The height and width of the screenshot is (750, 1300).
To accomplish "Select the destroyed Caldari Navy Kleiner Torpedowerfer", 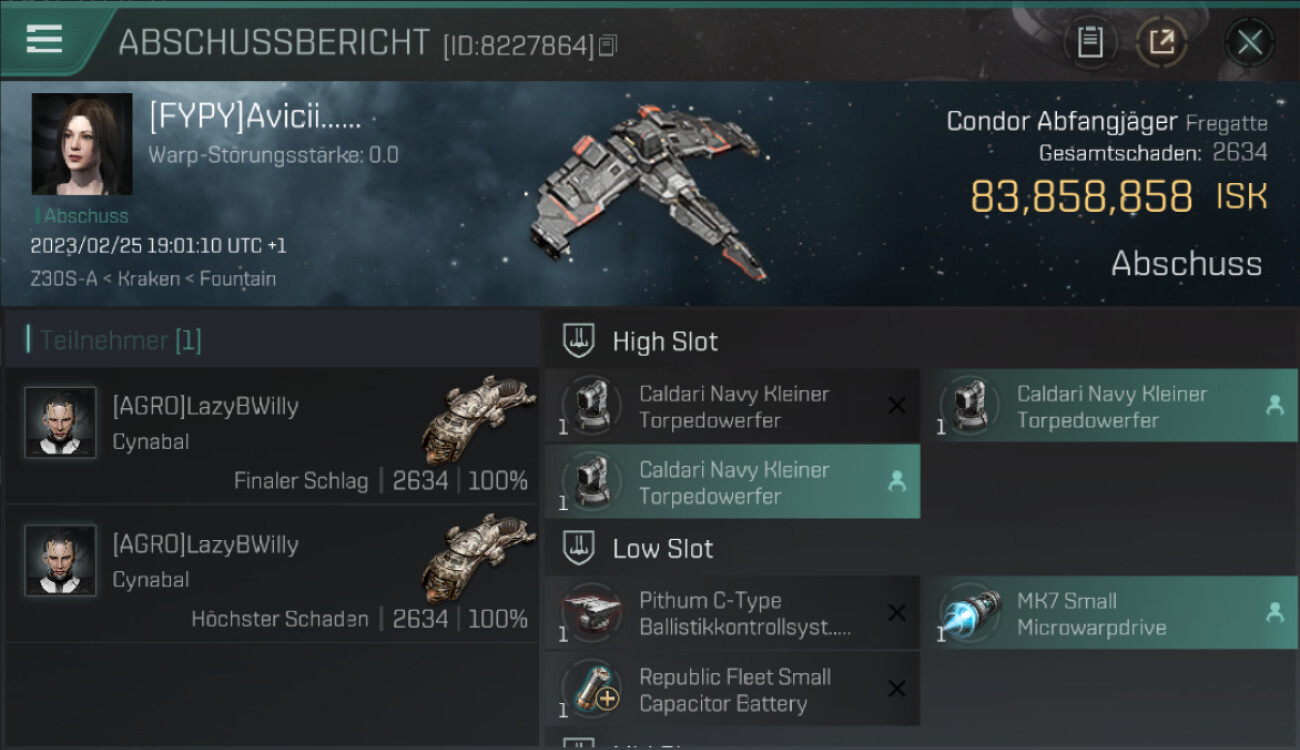I will pos(732,407).
